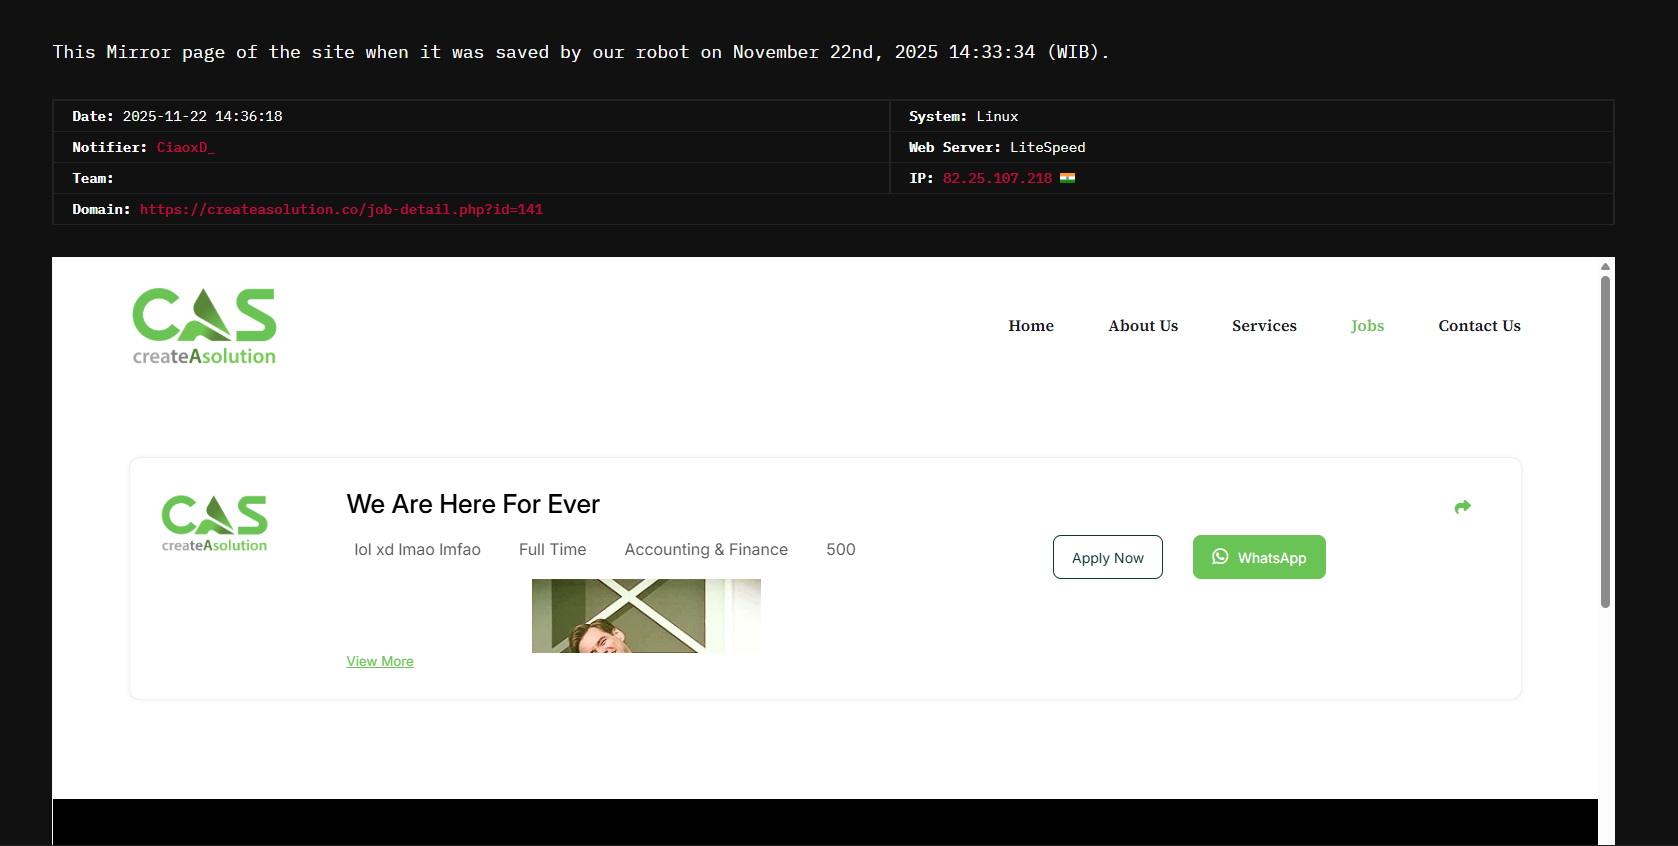Open the createasolution.co domain URL link
Screen dimensions: 1678x846
[341, 209]
